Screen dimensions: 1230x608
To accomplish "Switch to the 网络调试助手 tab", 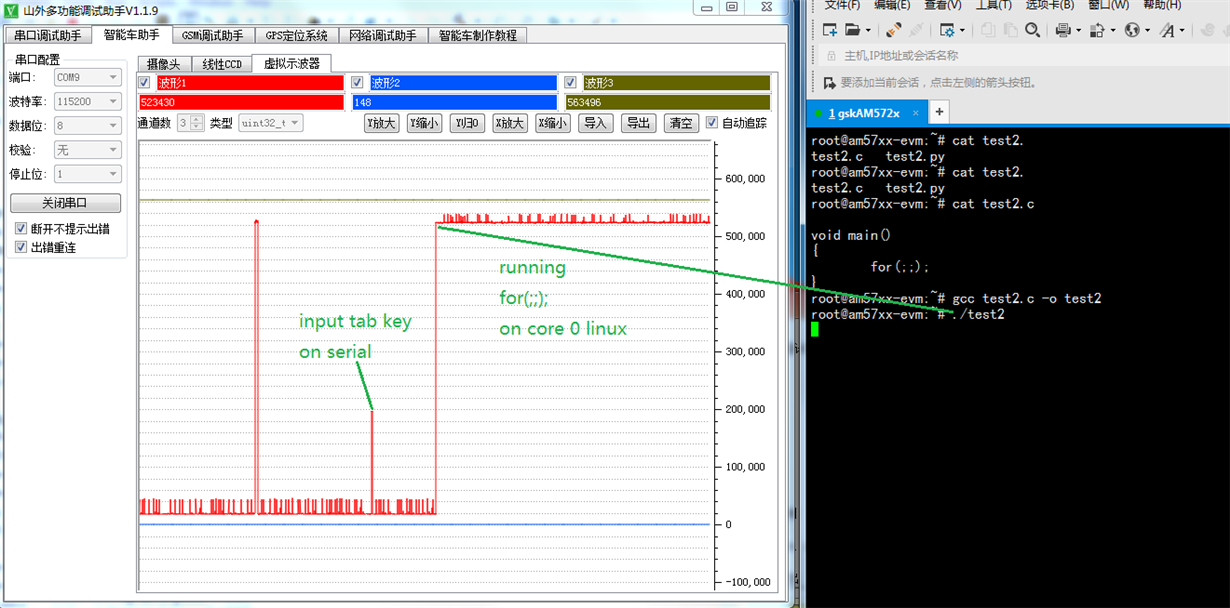I will click(383, 36).
